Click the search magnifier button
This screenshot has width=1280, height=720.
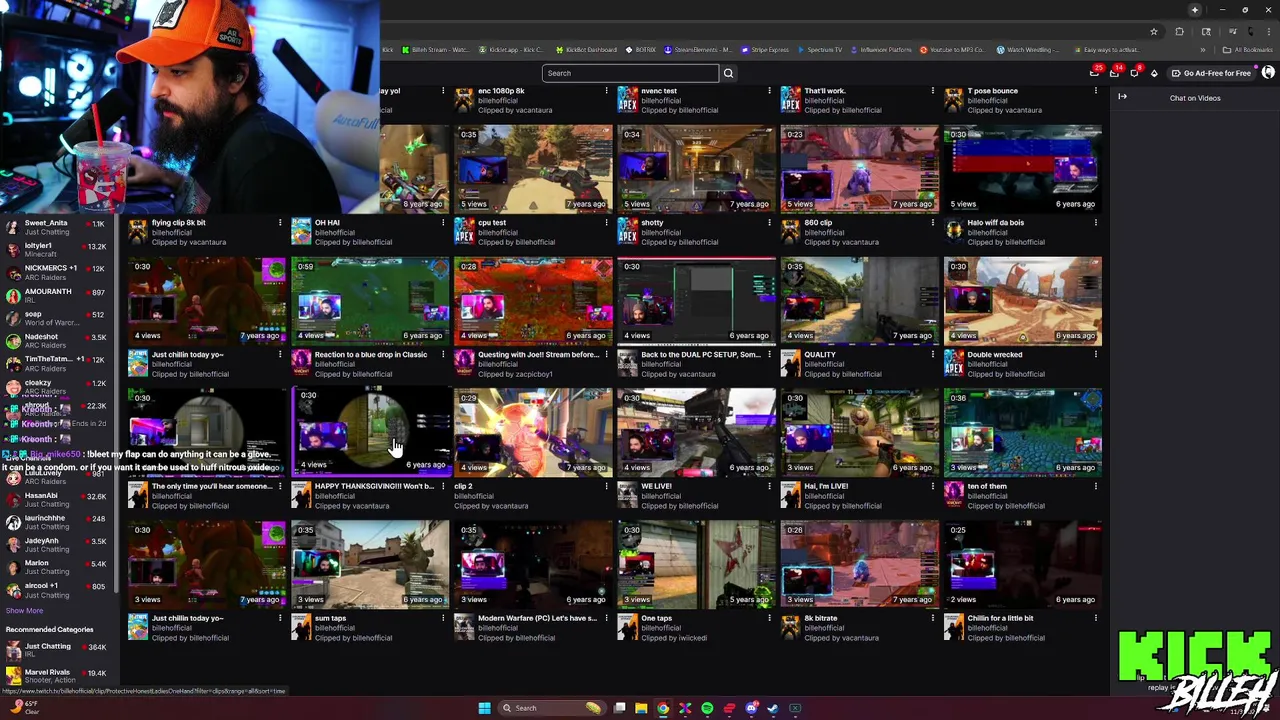tap(728, 73)
